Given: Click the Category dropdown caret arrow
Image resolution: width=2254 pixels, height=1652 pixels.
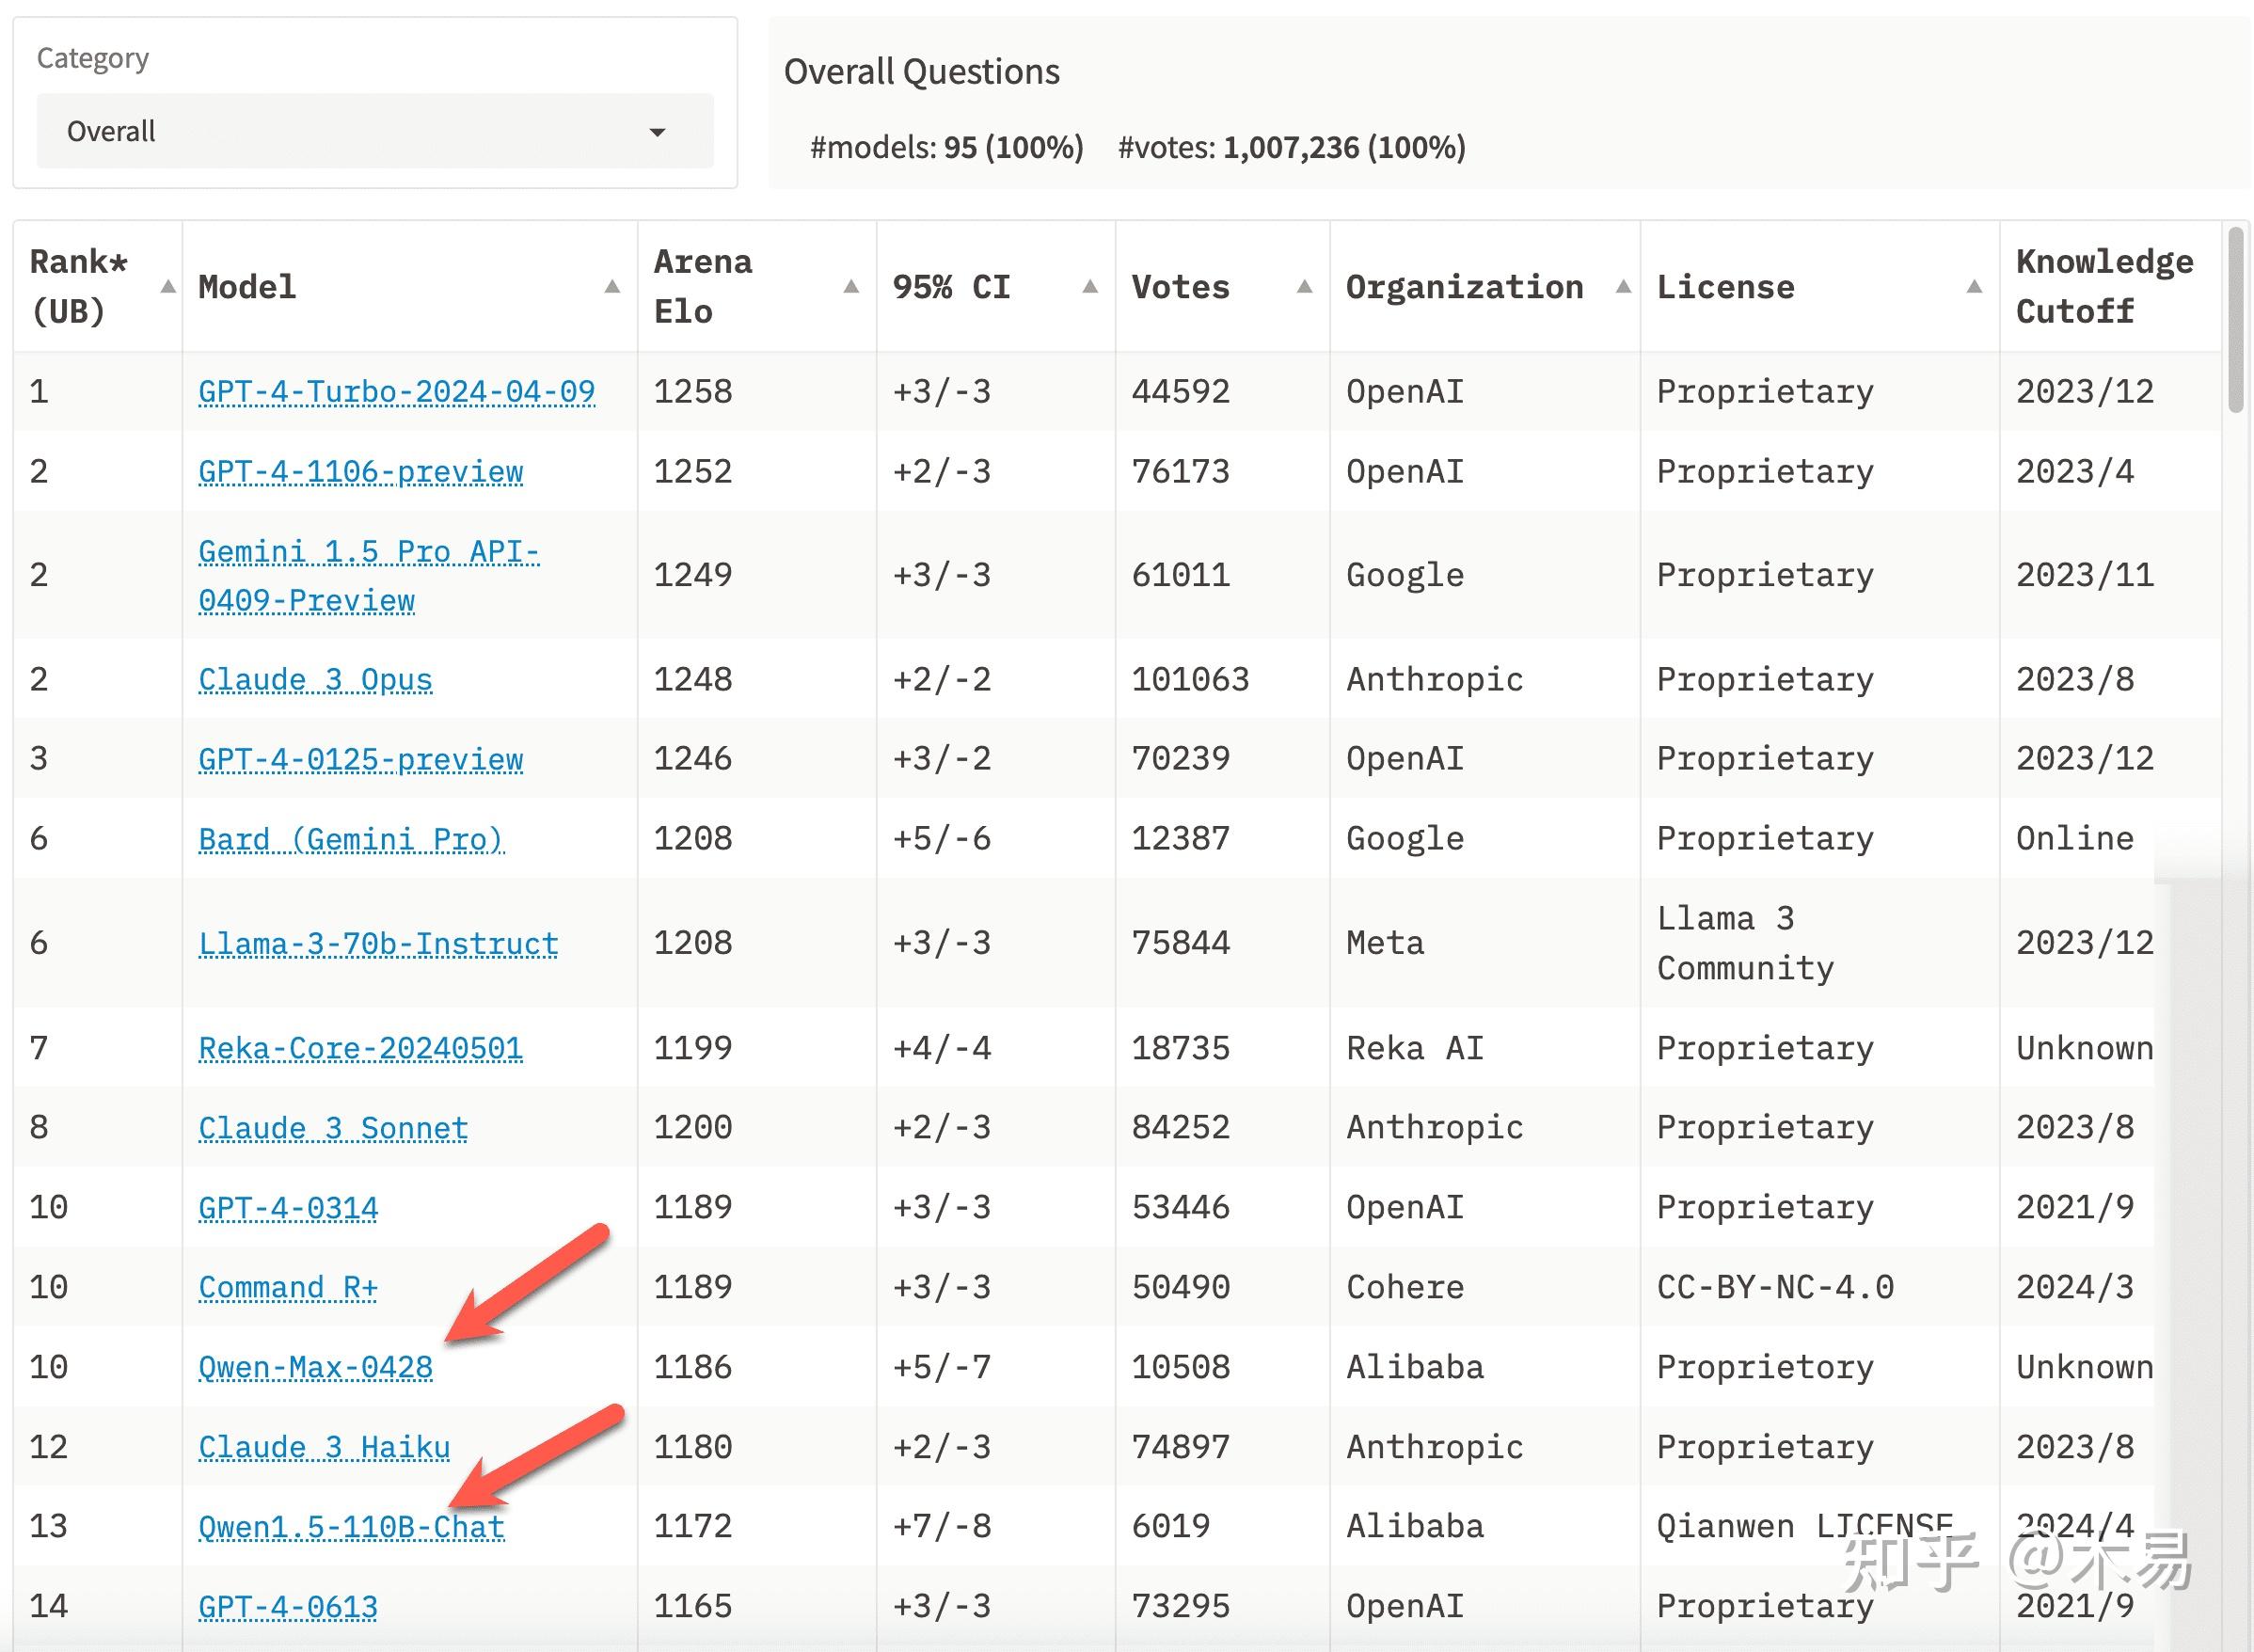Looking at the screenshot, I should (657, 132).
